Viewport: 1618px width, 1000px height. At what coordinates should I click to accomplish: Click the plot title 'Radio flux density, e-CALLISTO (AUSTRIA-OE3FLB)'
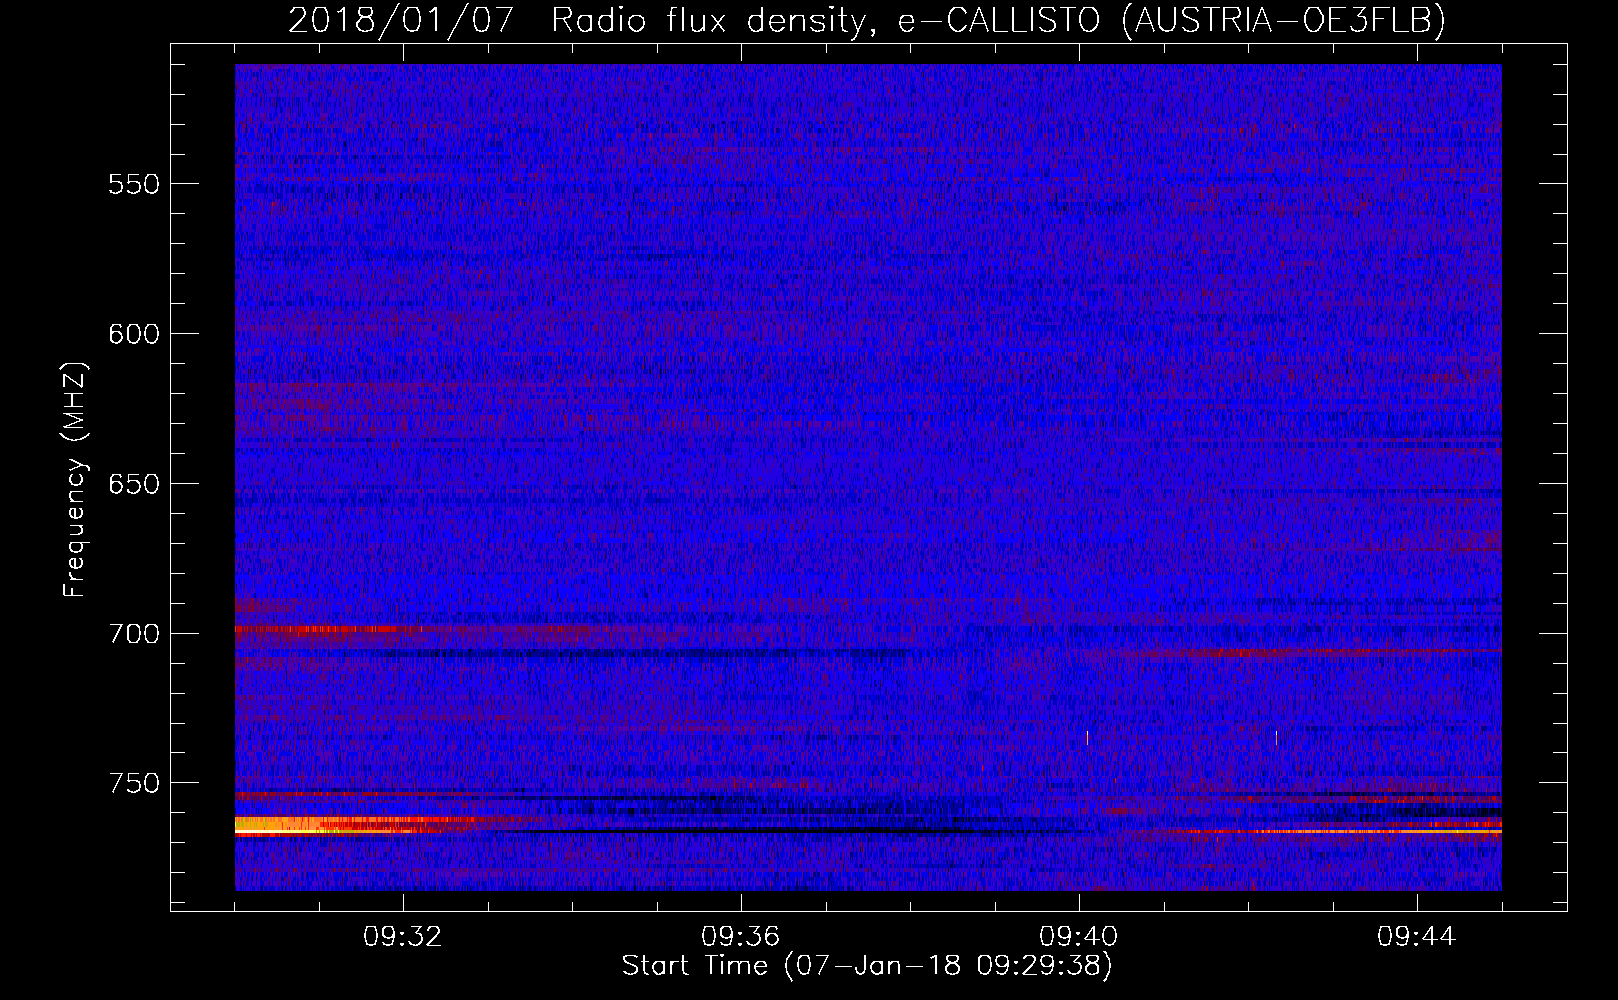998,20
